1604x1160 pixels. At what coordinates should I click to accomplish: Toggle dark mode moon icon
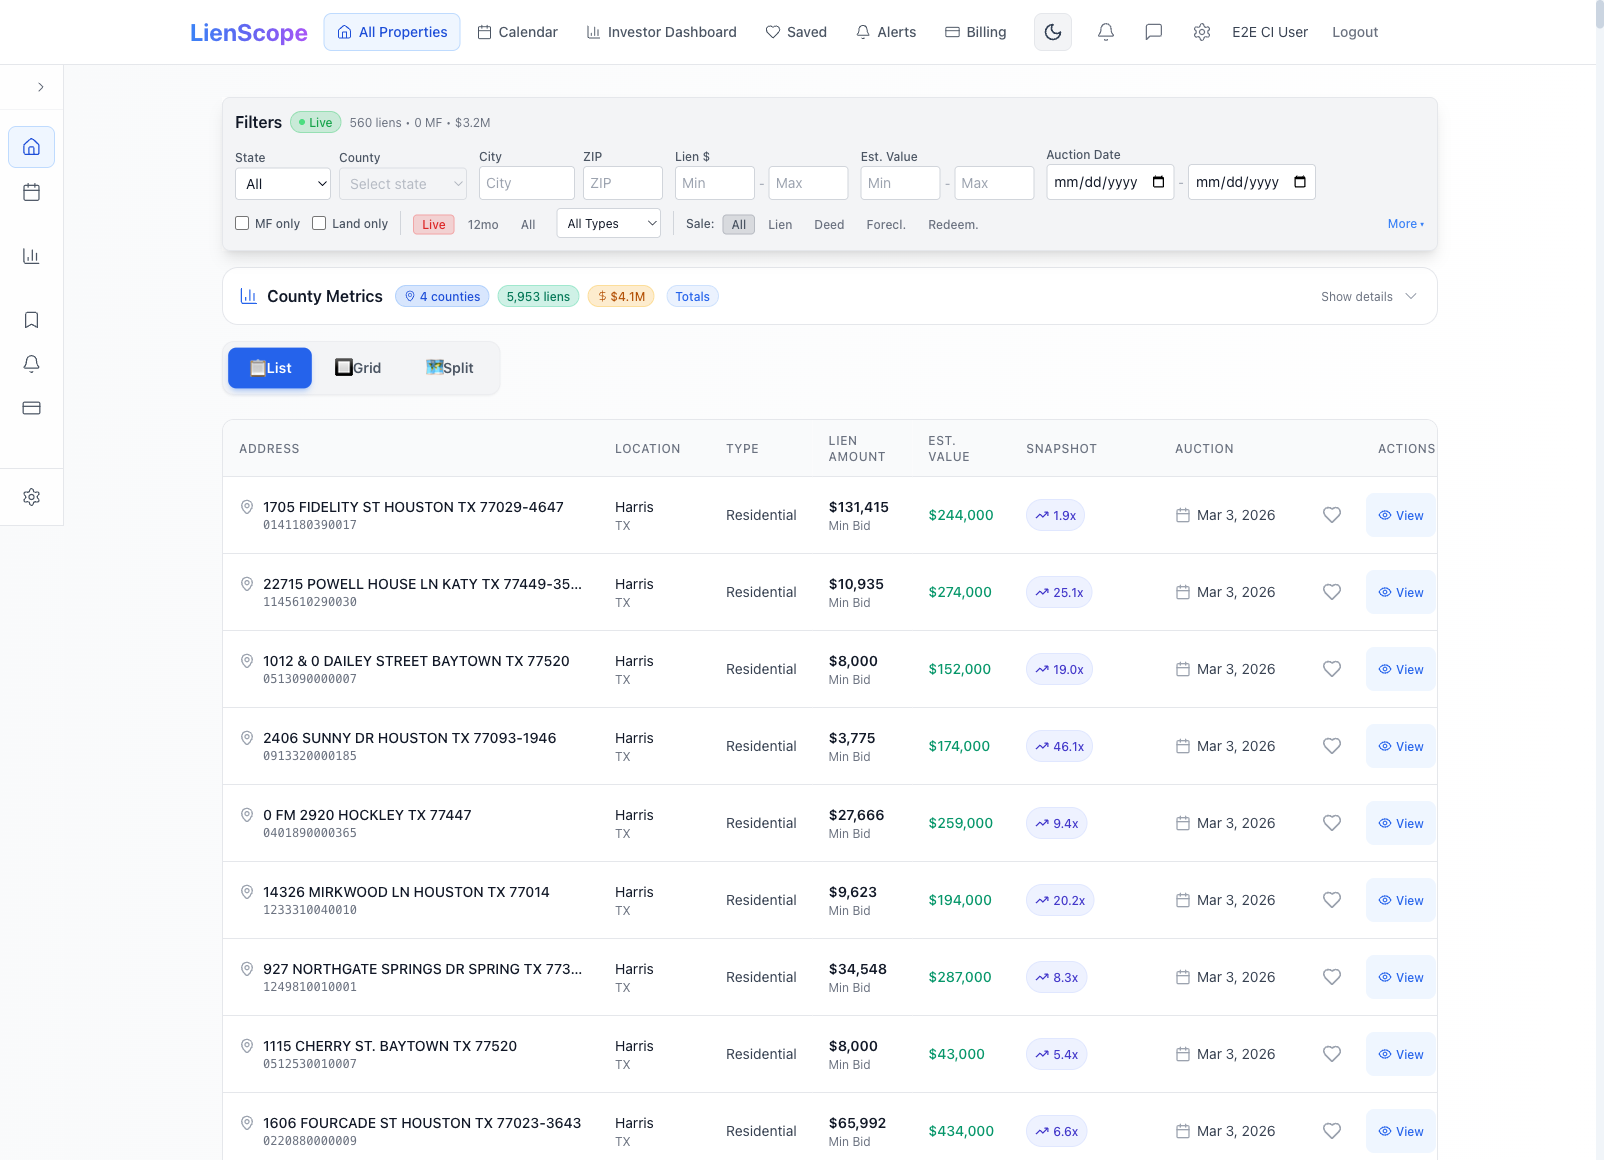[x=1053, y=32]
